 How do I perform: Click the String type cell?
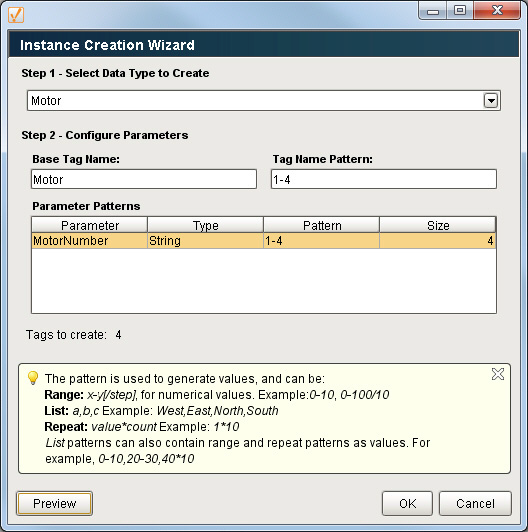[x=205, y=241]
